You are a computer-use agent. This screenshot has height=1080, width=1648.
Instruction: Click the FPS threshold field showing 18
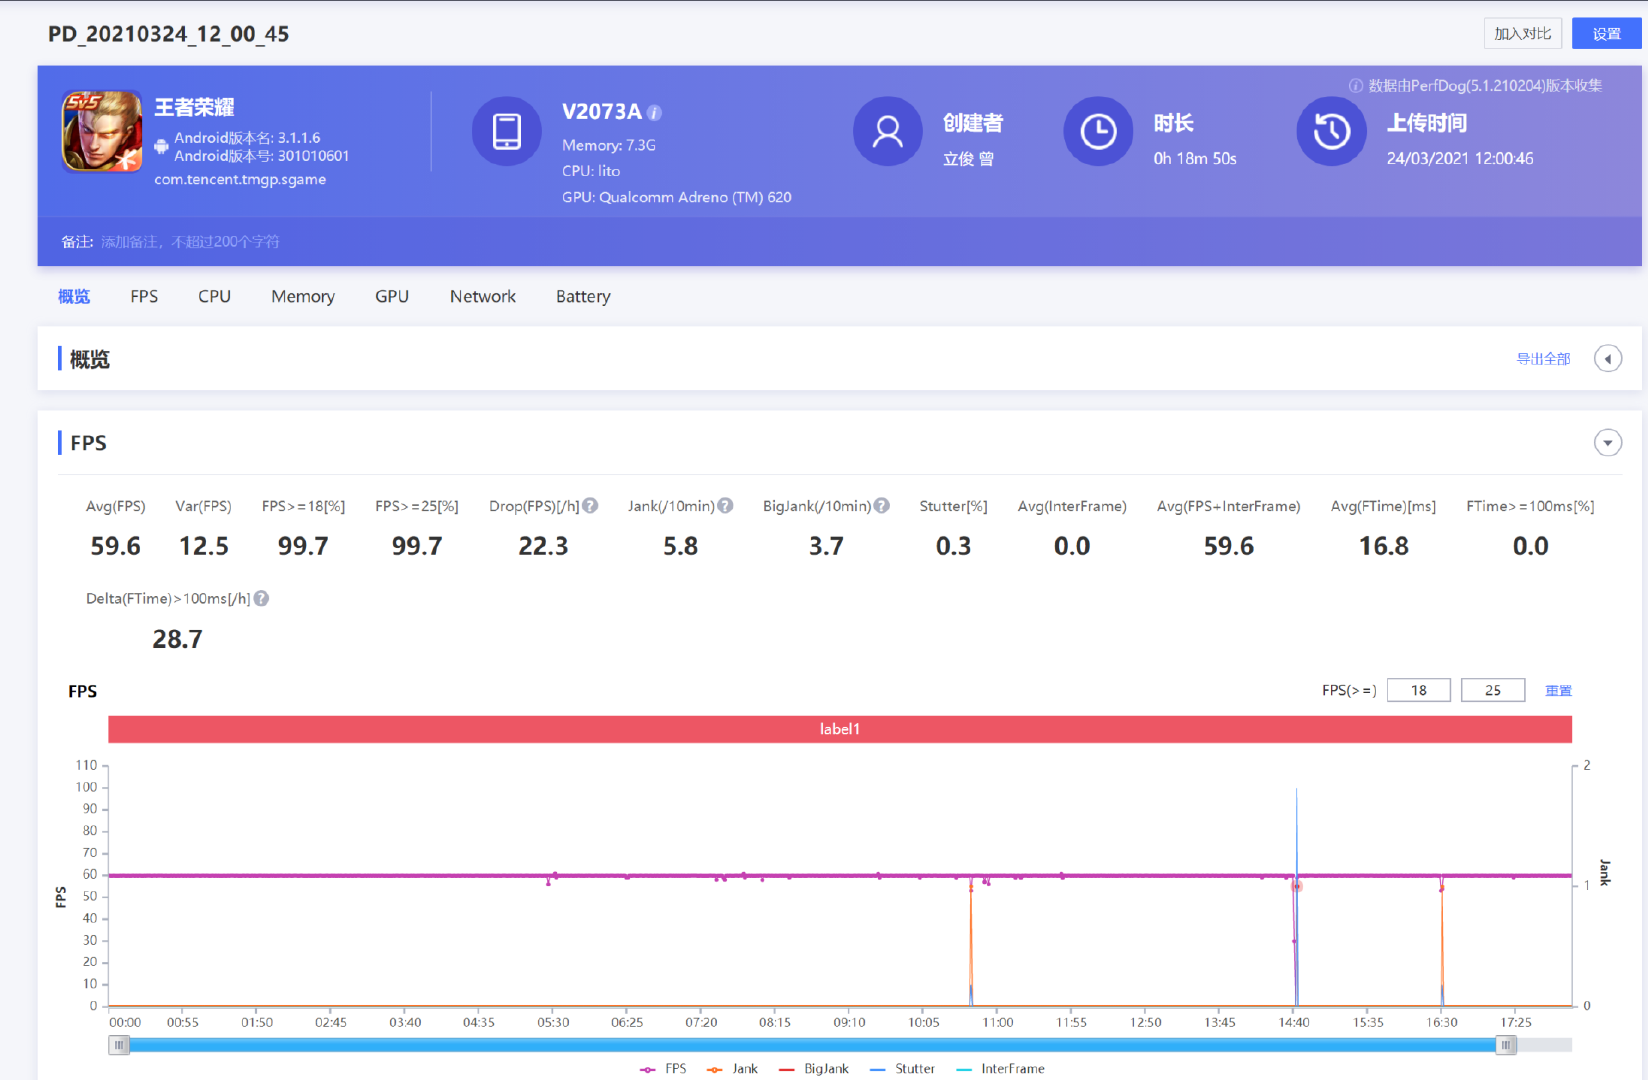click(x=1418, y=690)
